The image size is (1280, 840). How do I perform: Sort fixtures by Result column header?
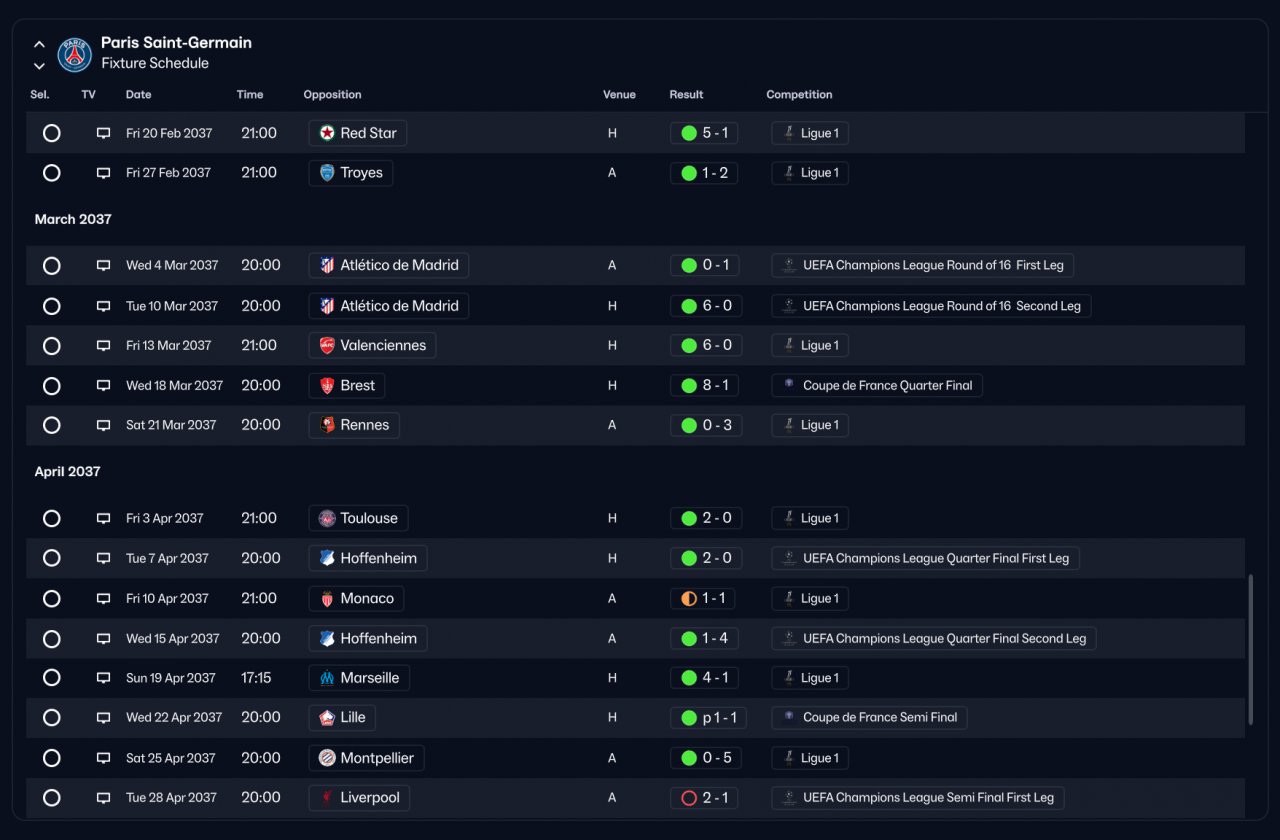pyautogui.click(x=686, y=95)
